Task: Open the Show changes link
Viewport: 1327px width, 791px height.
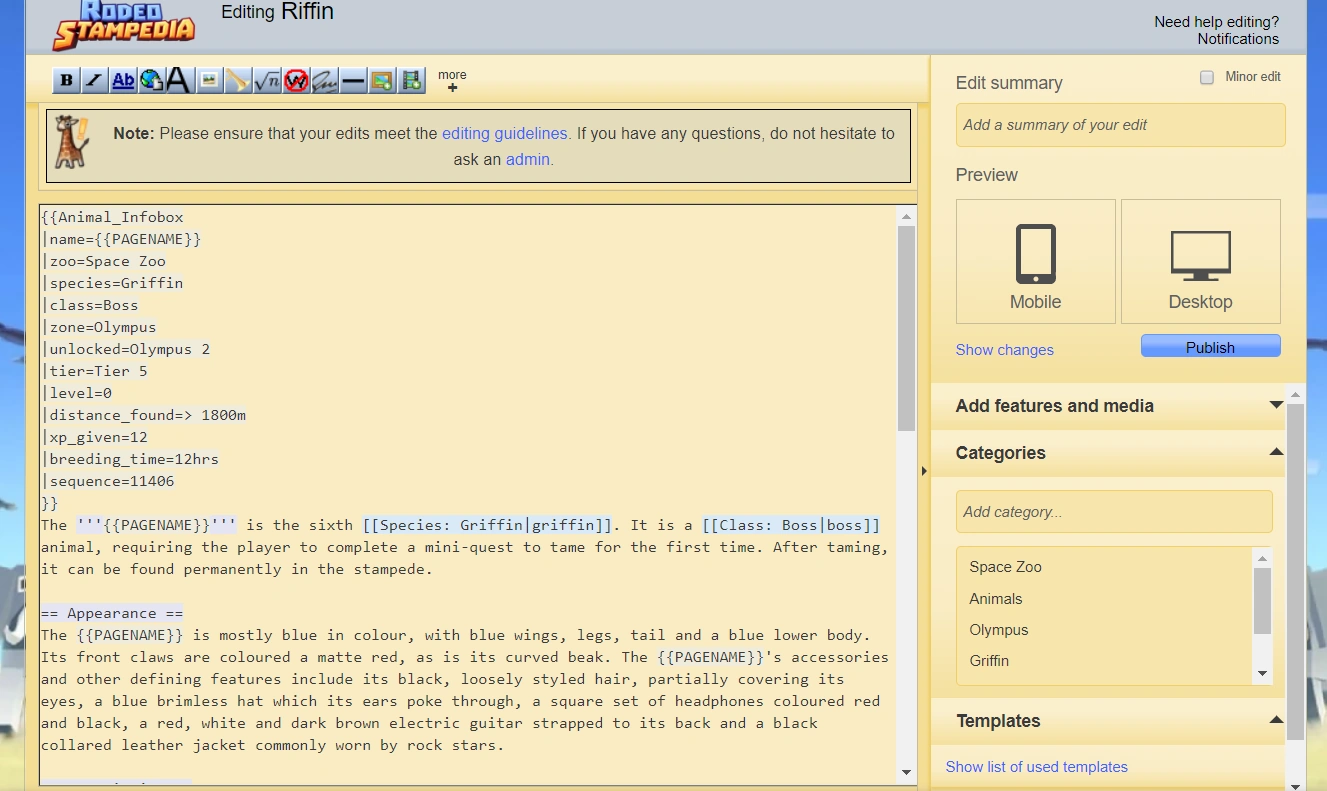Action: click(1004, 350)
